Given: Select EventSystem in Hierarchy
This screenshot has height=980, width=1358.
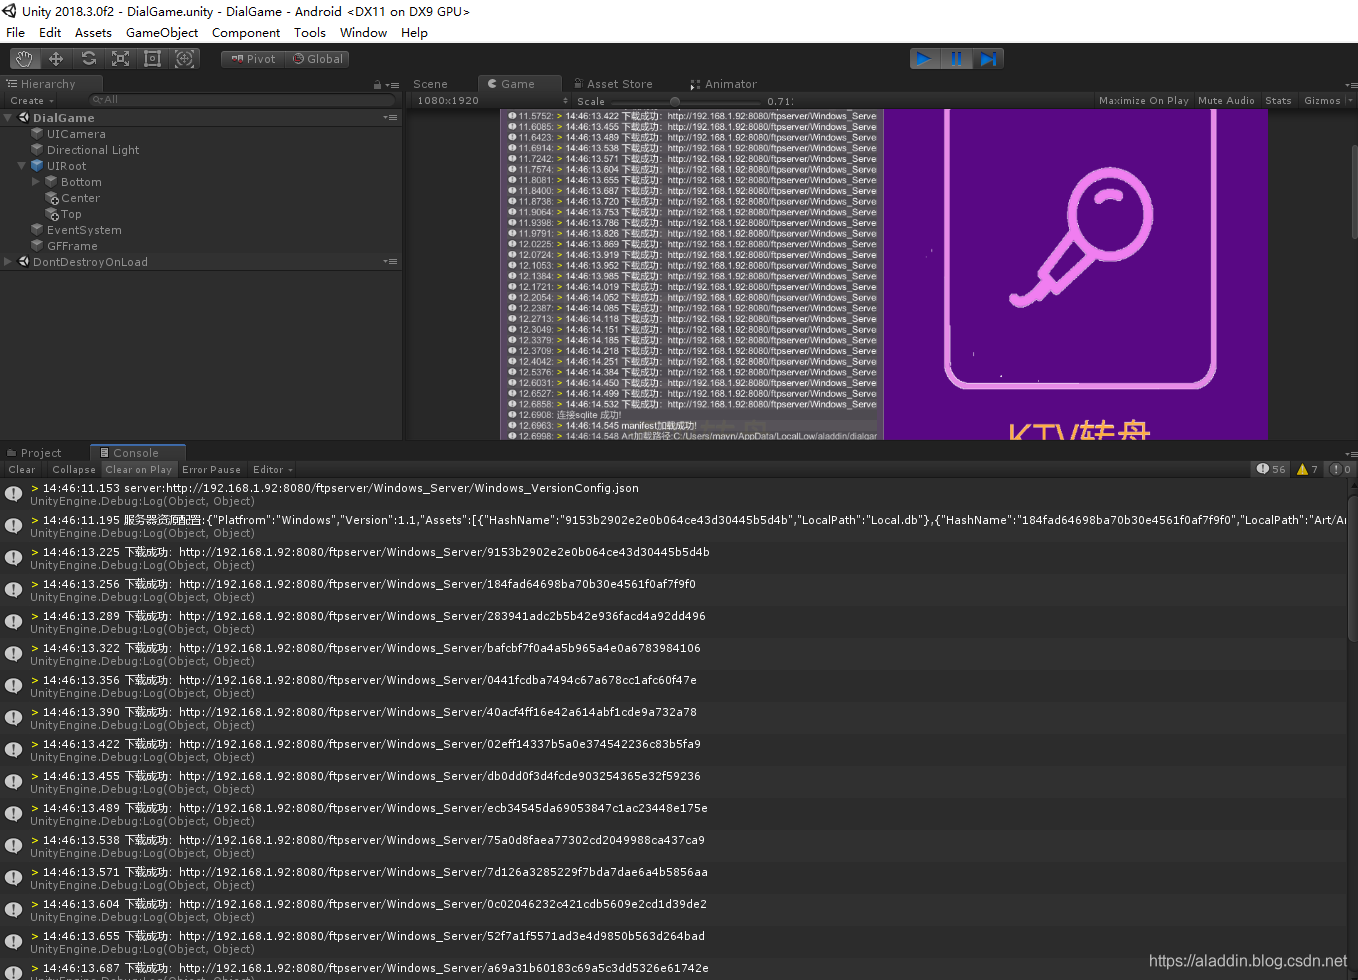Looking at the screenshot, I should click(84, 230).
